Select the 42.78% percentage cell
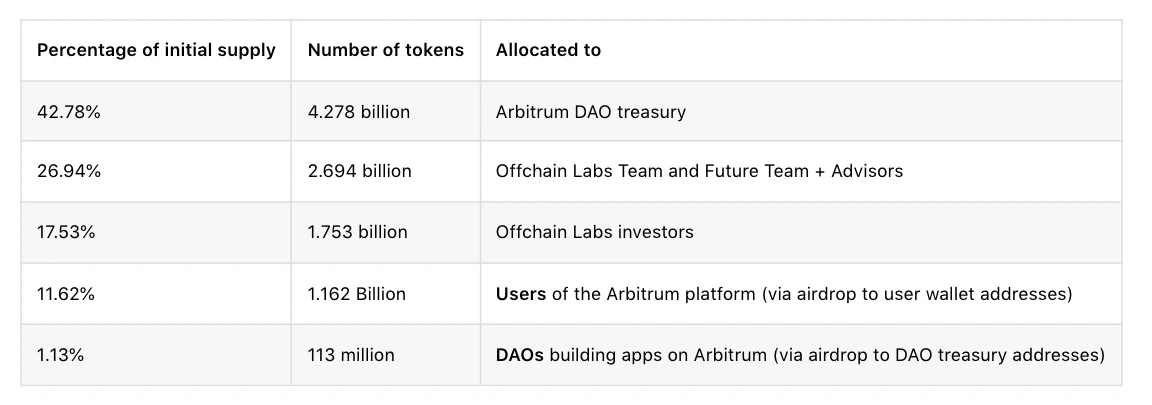Viewport: 1152px width, 405px height. pos(156,111)
